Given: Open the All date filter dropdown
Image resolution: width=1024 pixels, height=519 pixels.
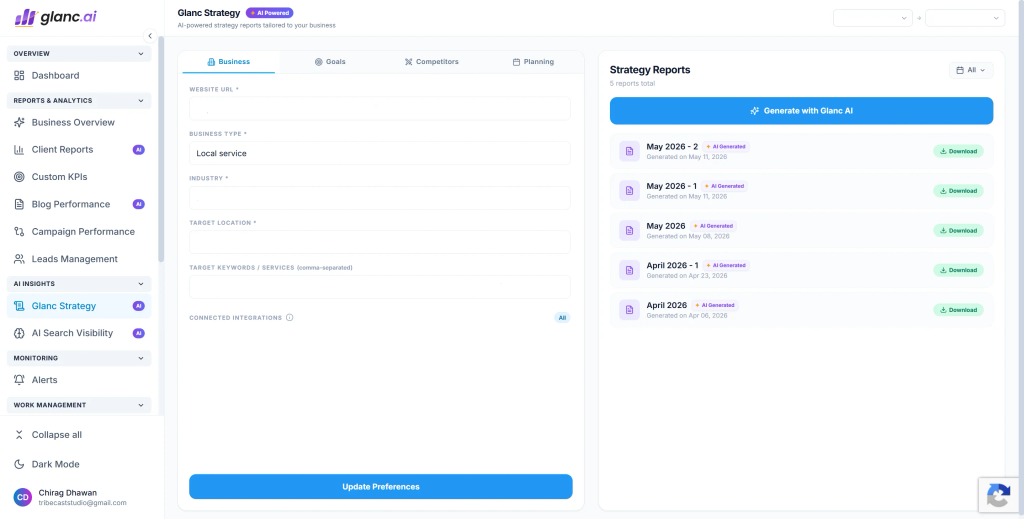Looking at the screenshot, I should 971,70.
